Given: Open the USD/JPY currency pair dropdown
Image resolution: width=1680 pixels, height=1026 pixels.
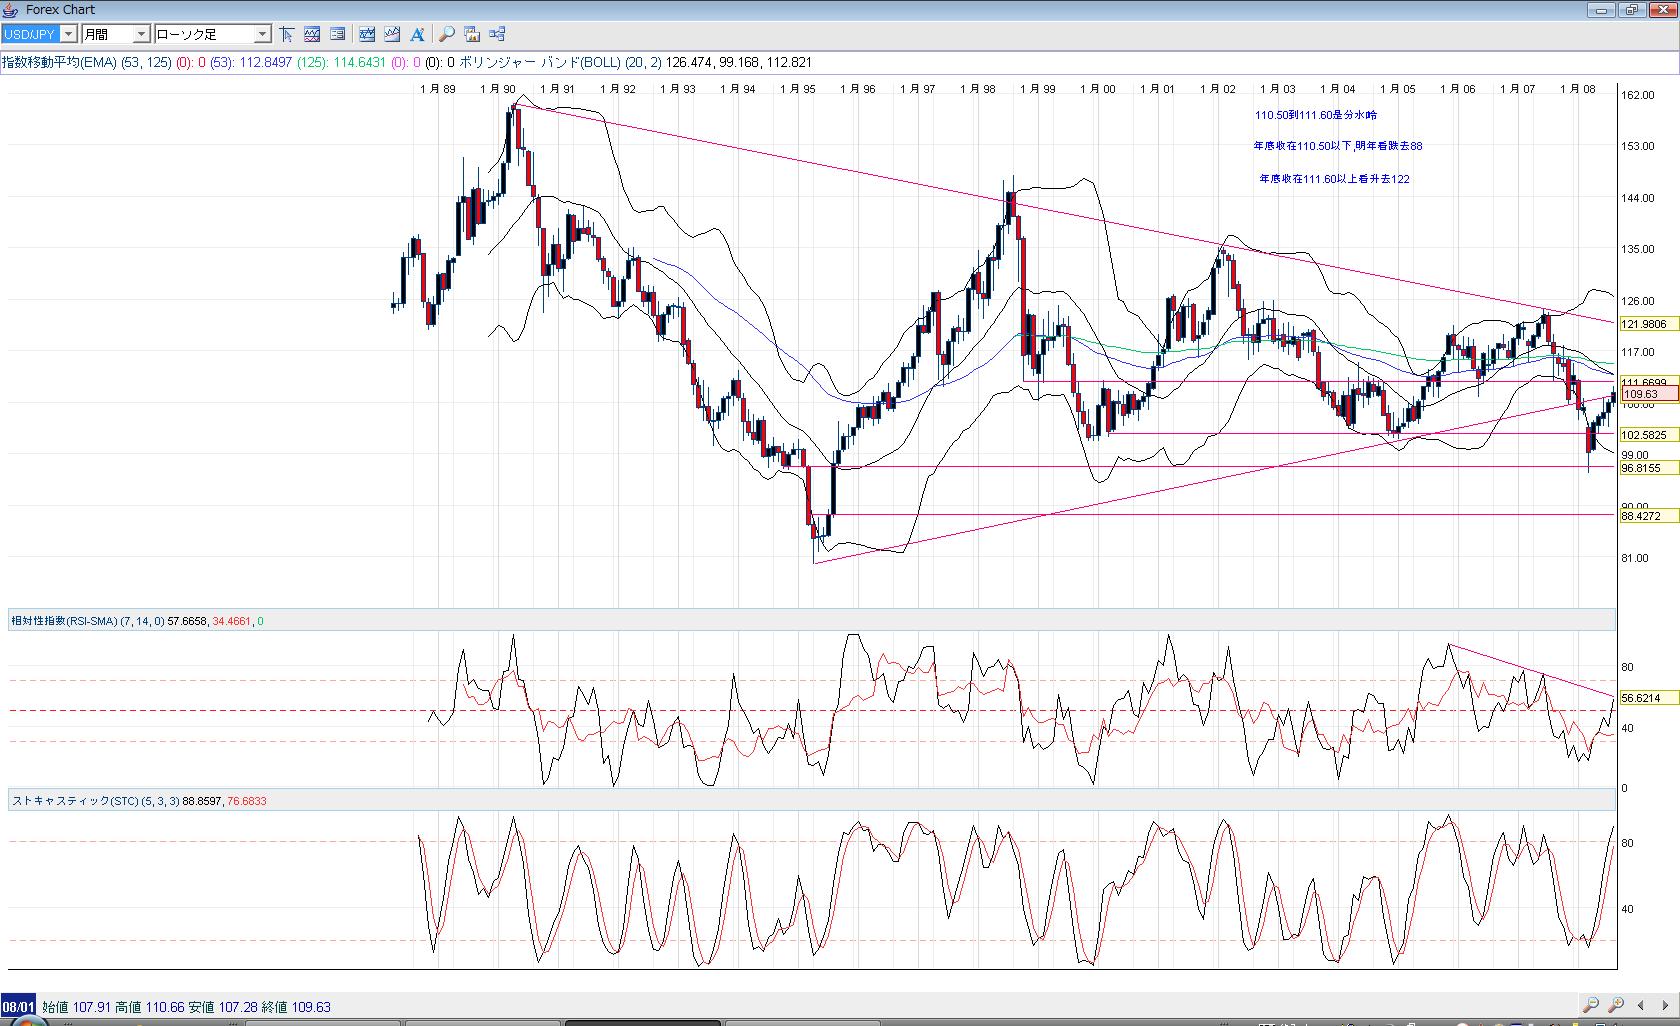Looking at the screenshot, I should 68,34.
